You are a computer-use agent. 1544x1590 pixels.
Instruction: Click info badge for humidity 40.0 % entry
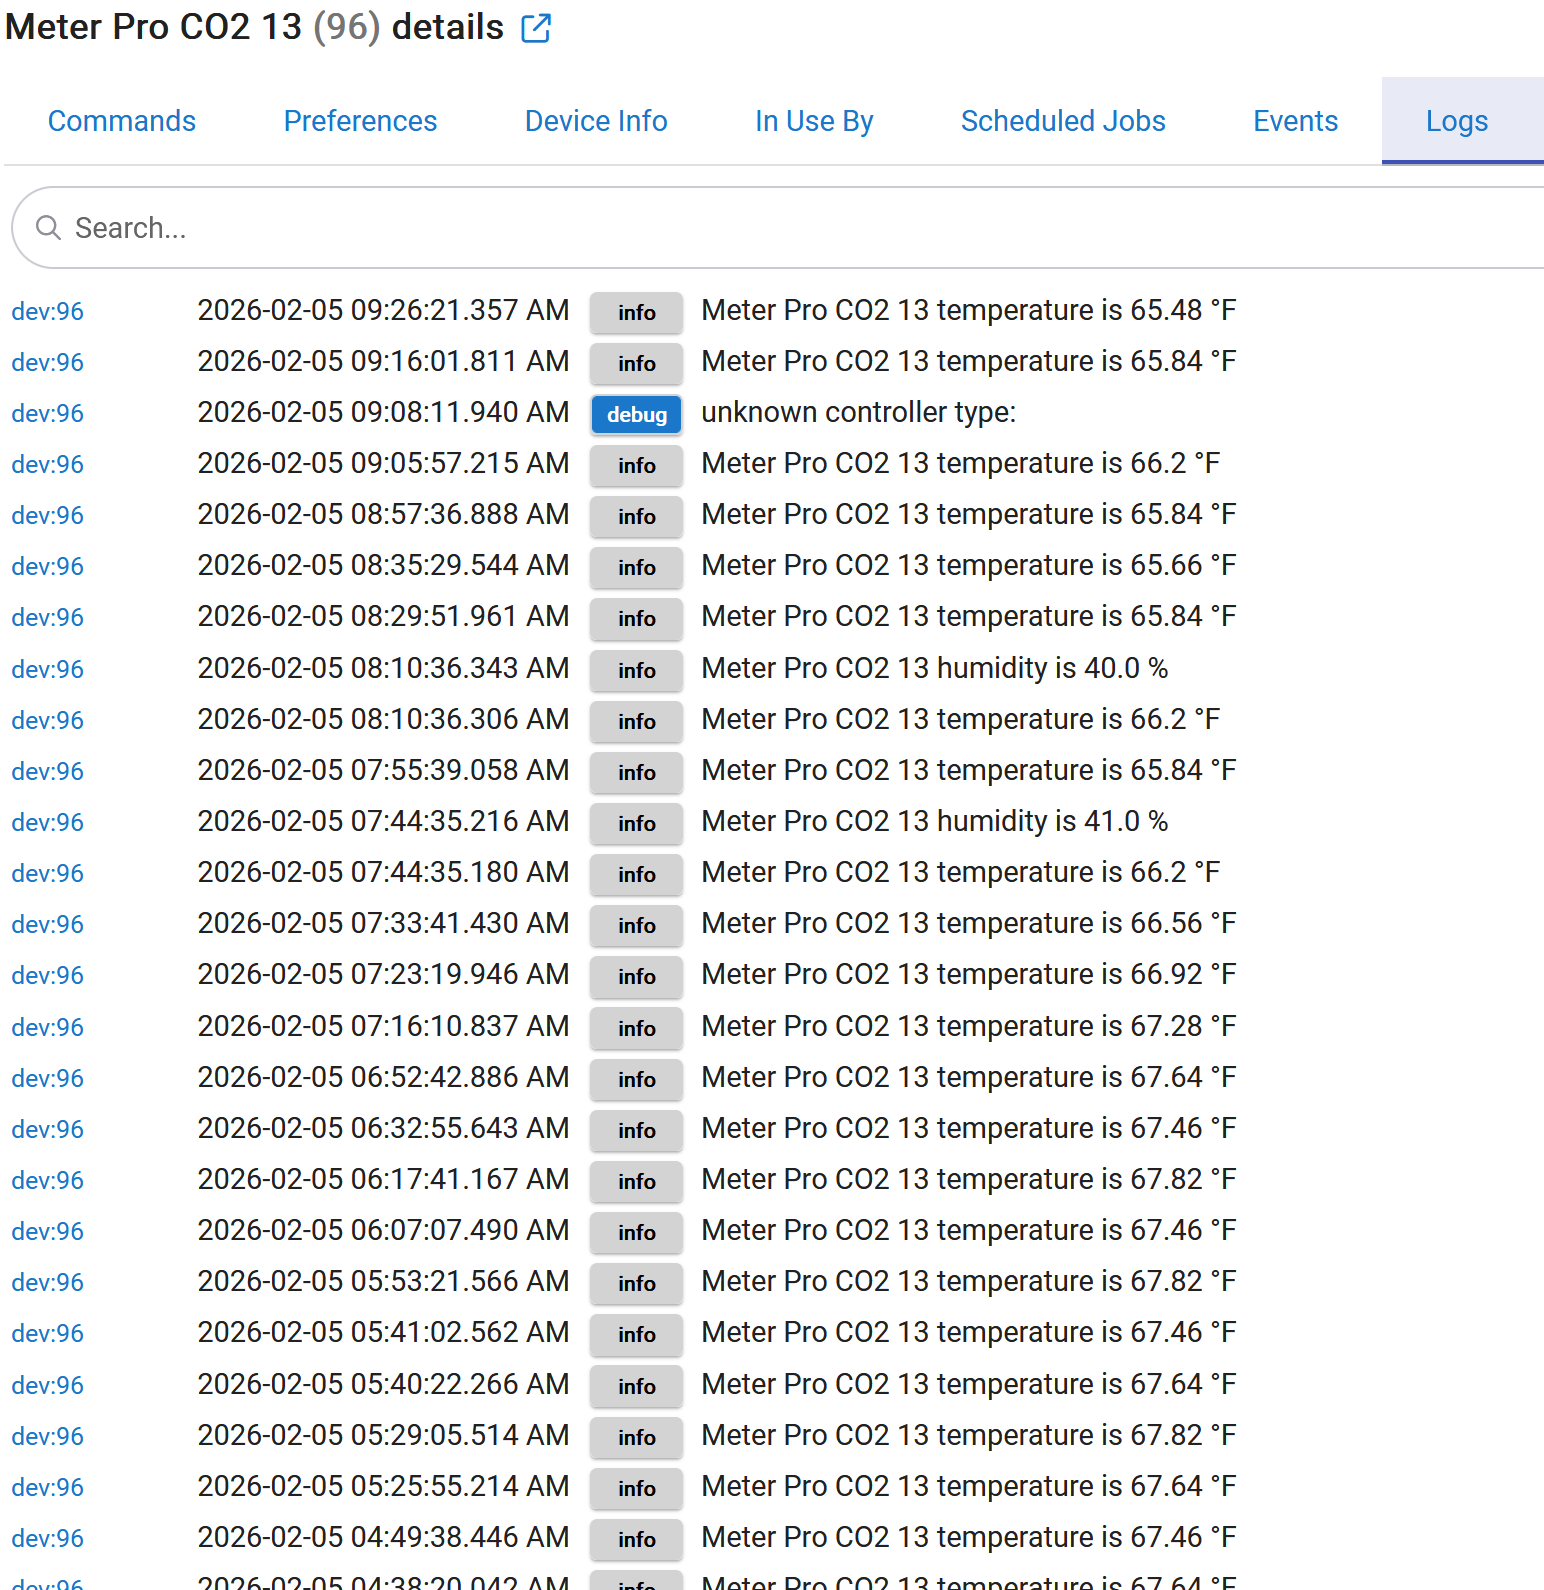click(636, 670)
